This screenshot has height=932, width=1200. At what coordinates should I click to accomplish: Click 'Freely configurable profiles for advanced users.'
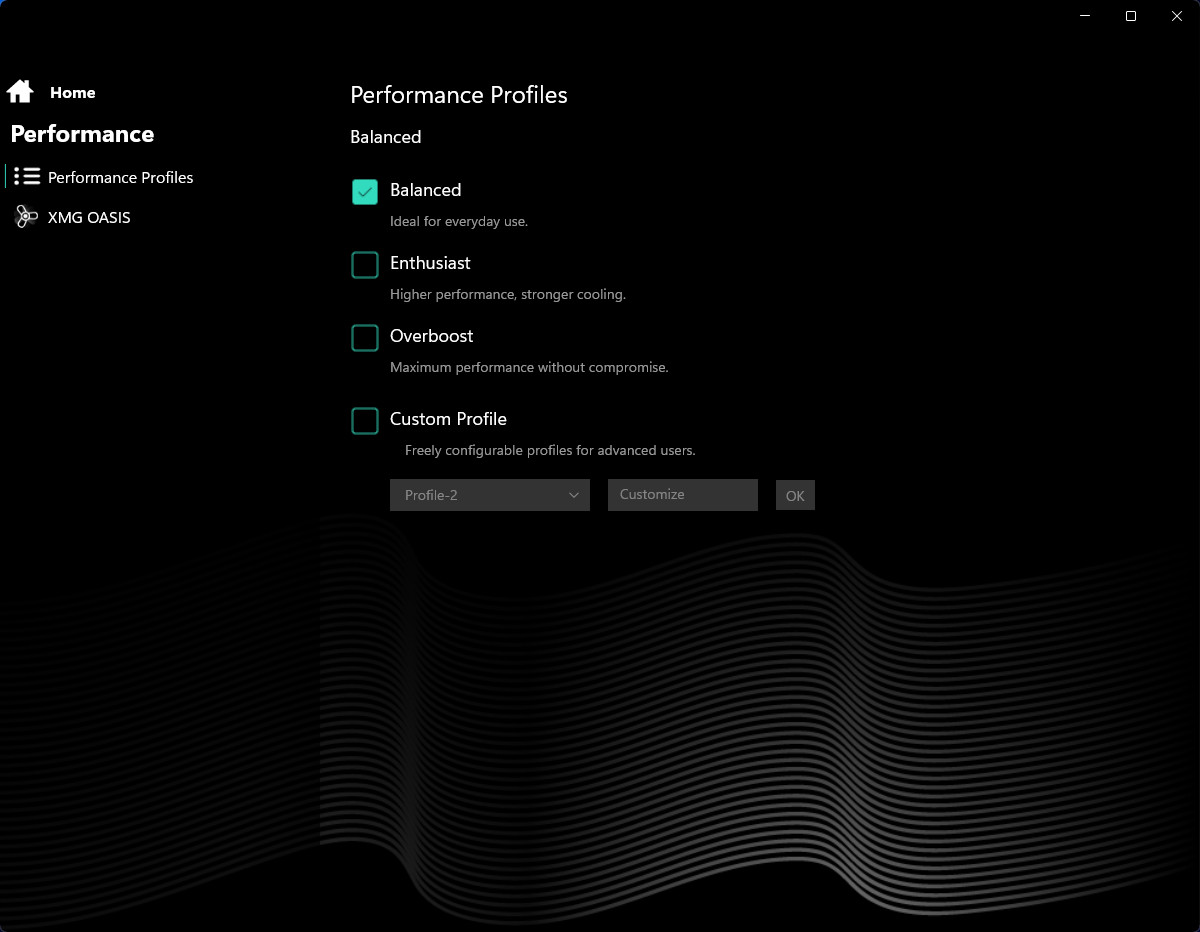coord(550,450)
